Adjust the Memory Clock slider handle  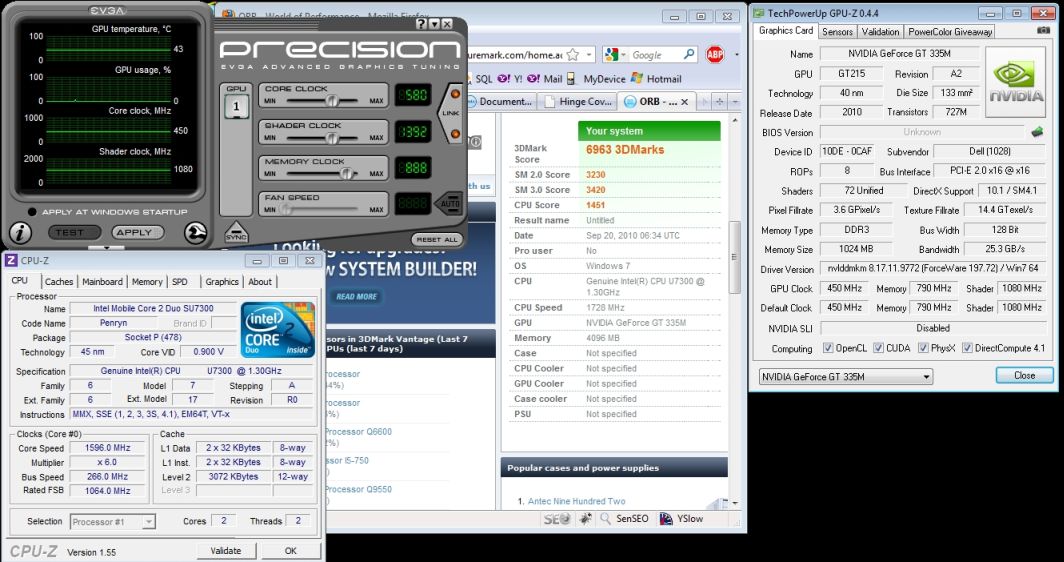(347, 174)
